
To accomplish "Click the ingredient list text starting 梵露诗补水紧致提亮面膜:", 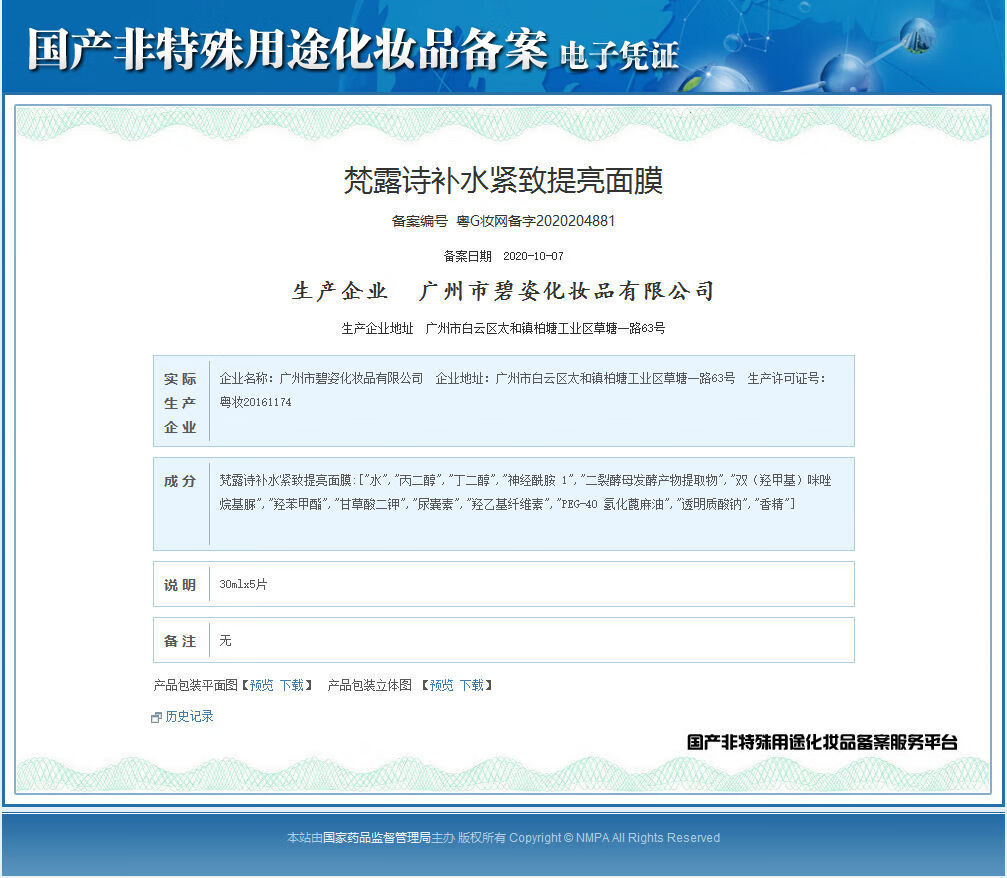I will (x=525, y=492).
